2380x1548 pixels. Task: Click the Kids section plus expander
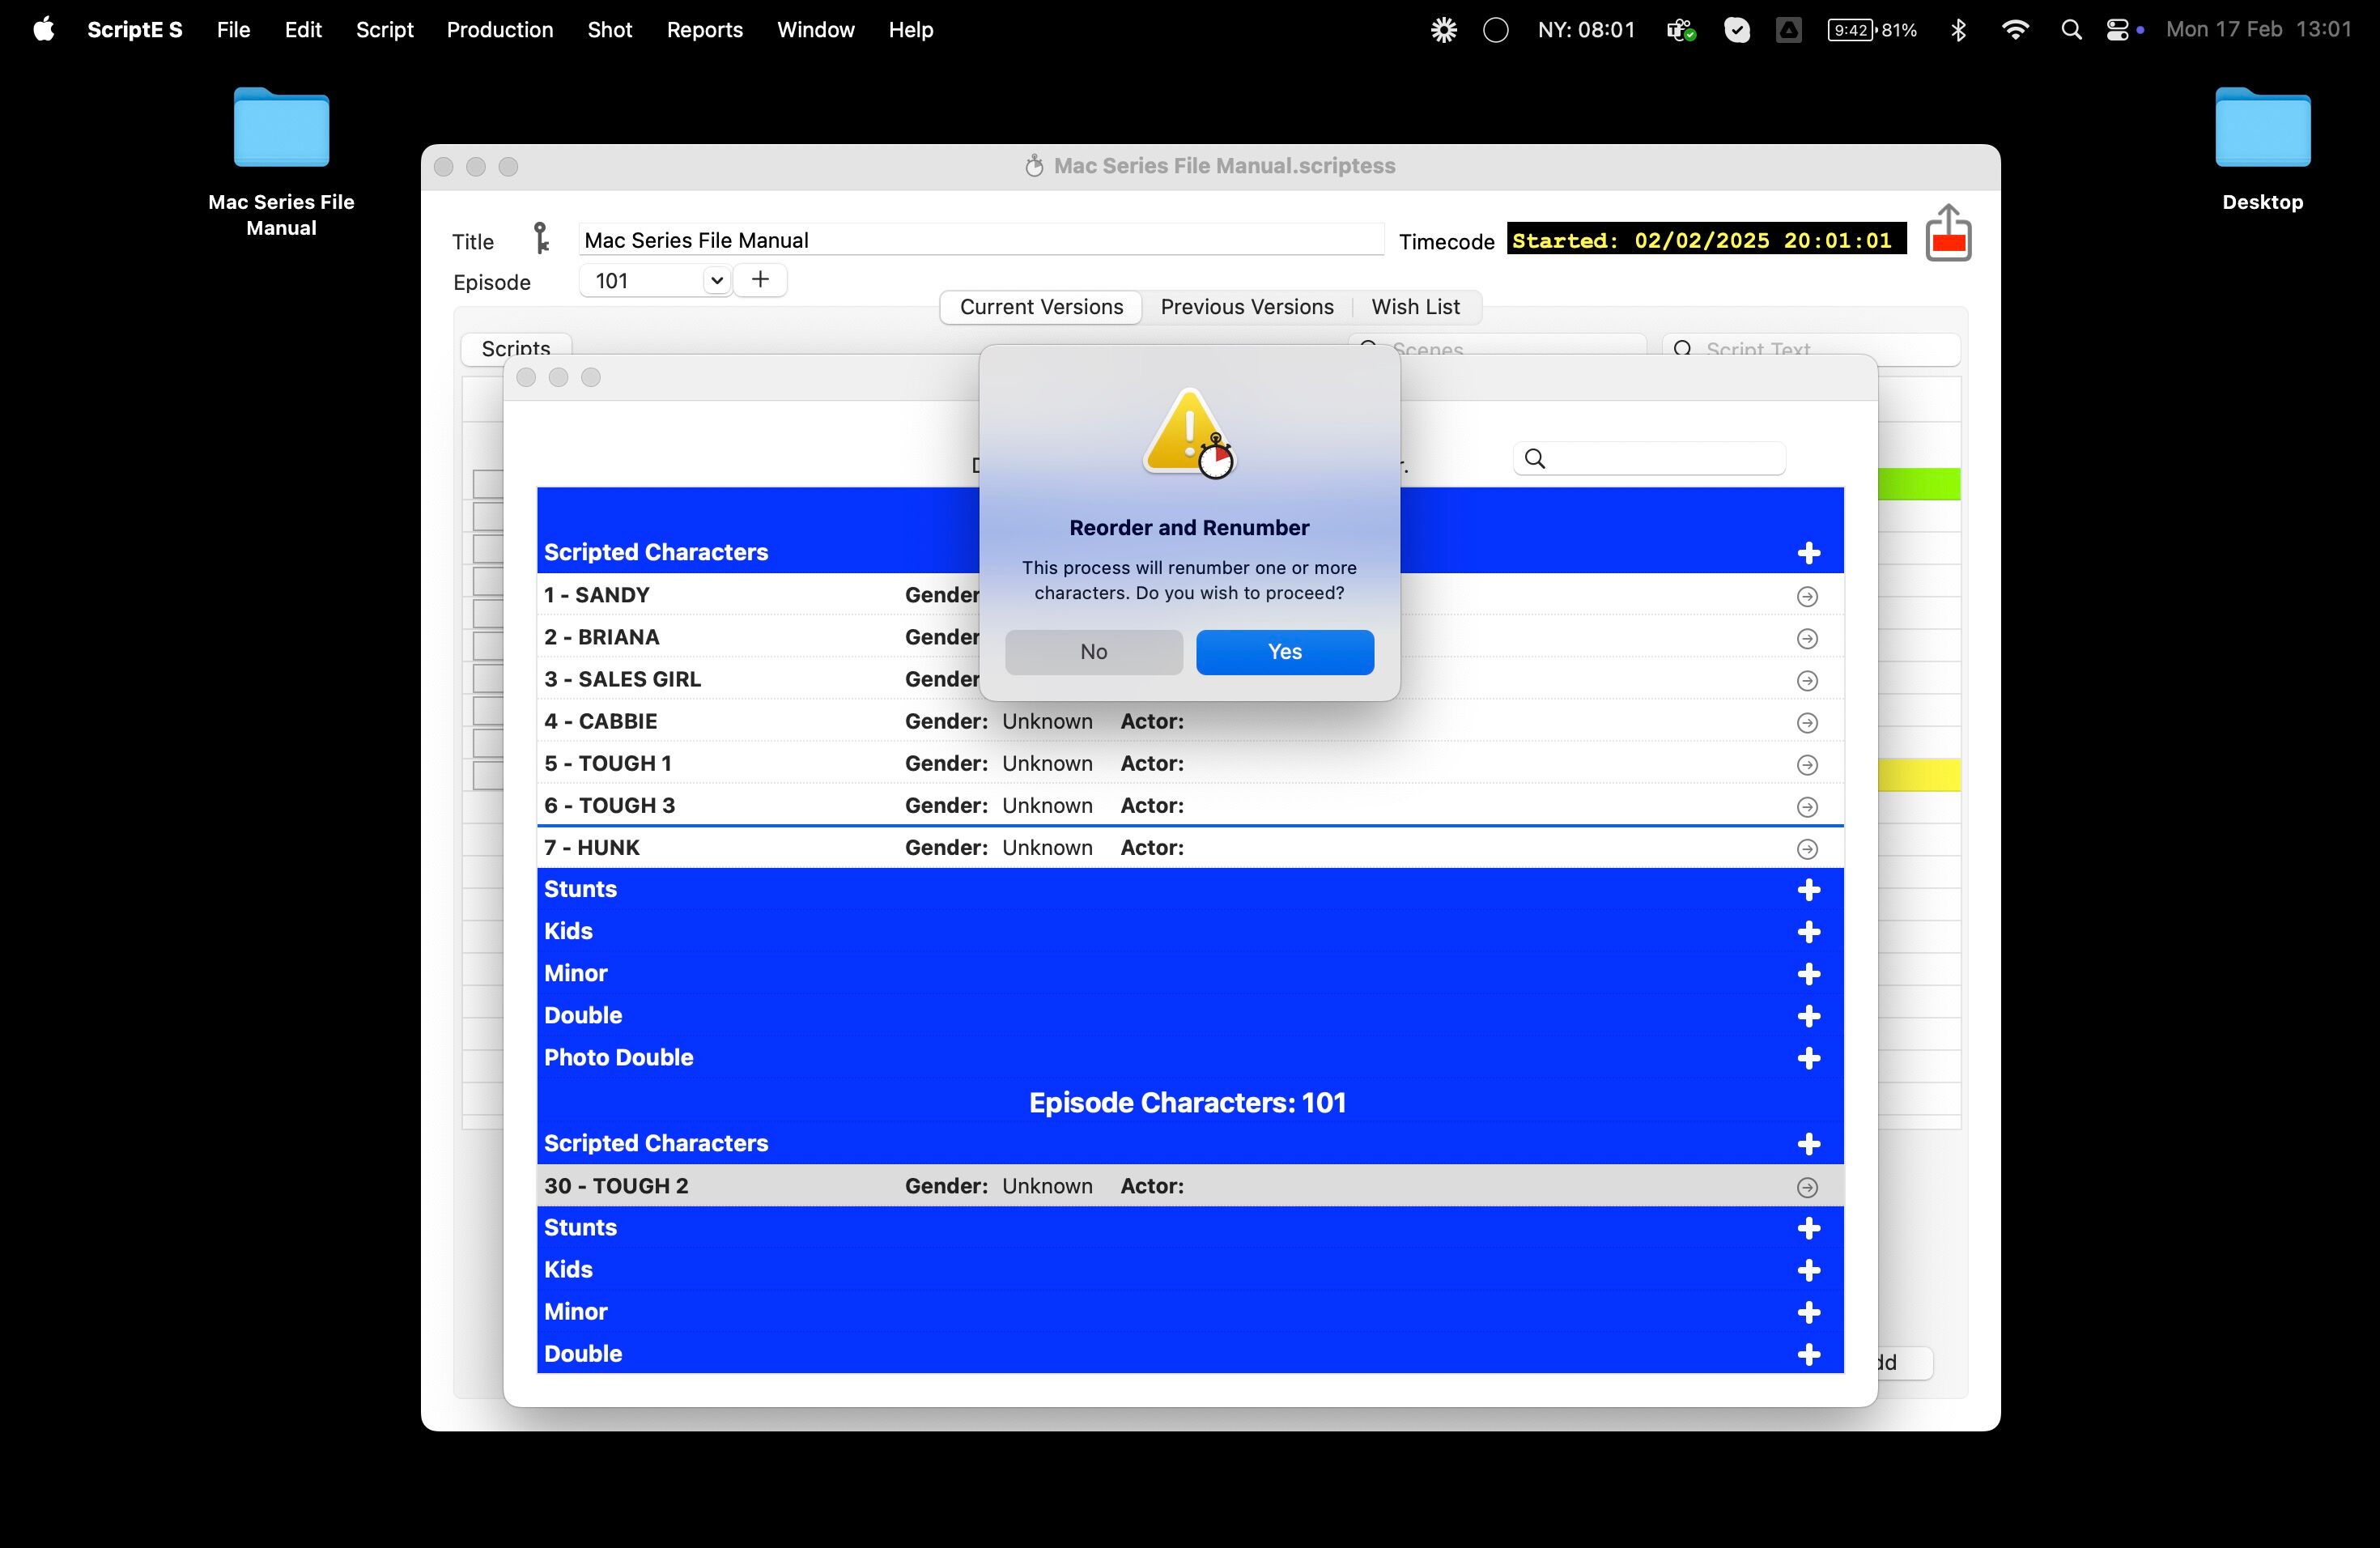pyautogui.click(x=1808, y=932)
